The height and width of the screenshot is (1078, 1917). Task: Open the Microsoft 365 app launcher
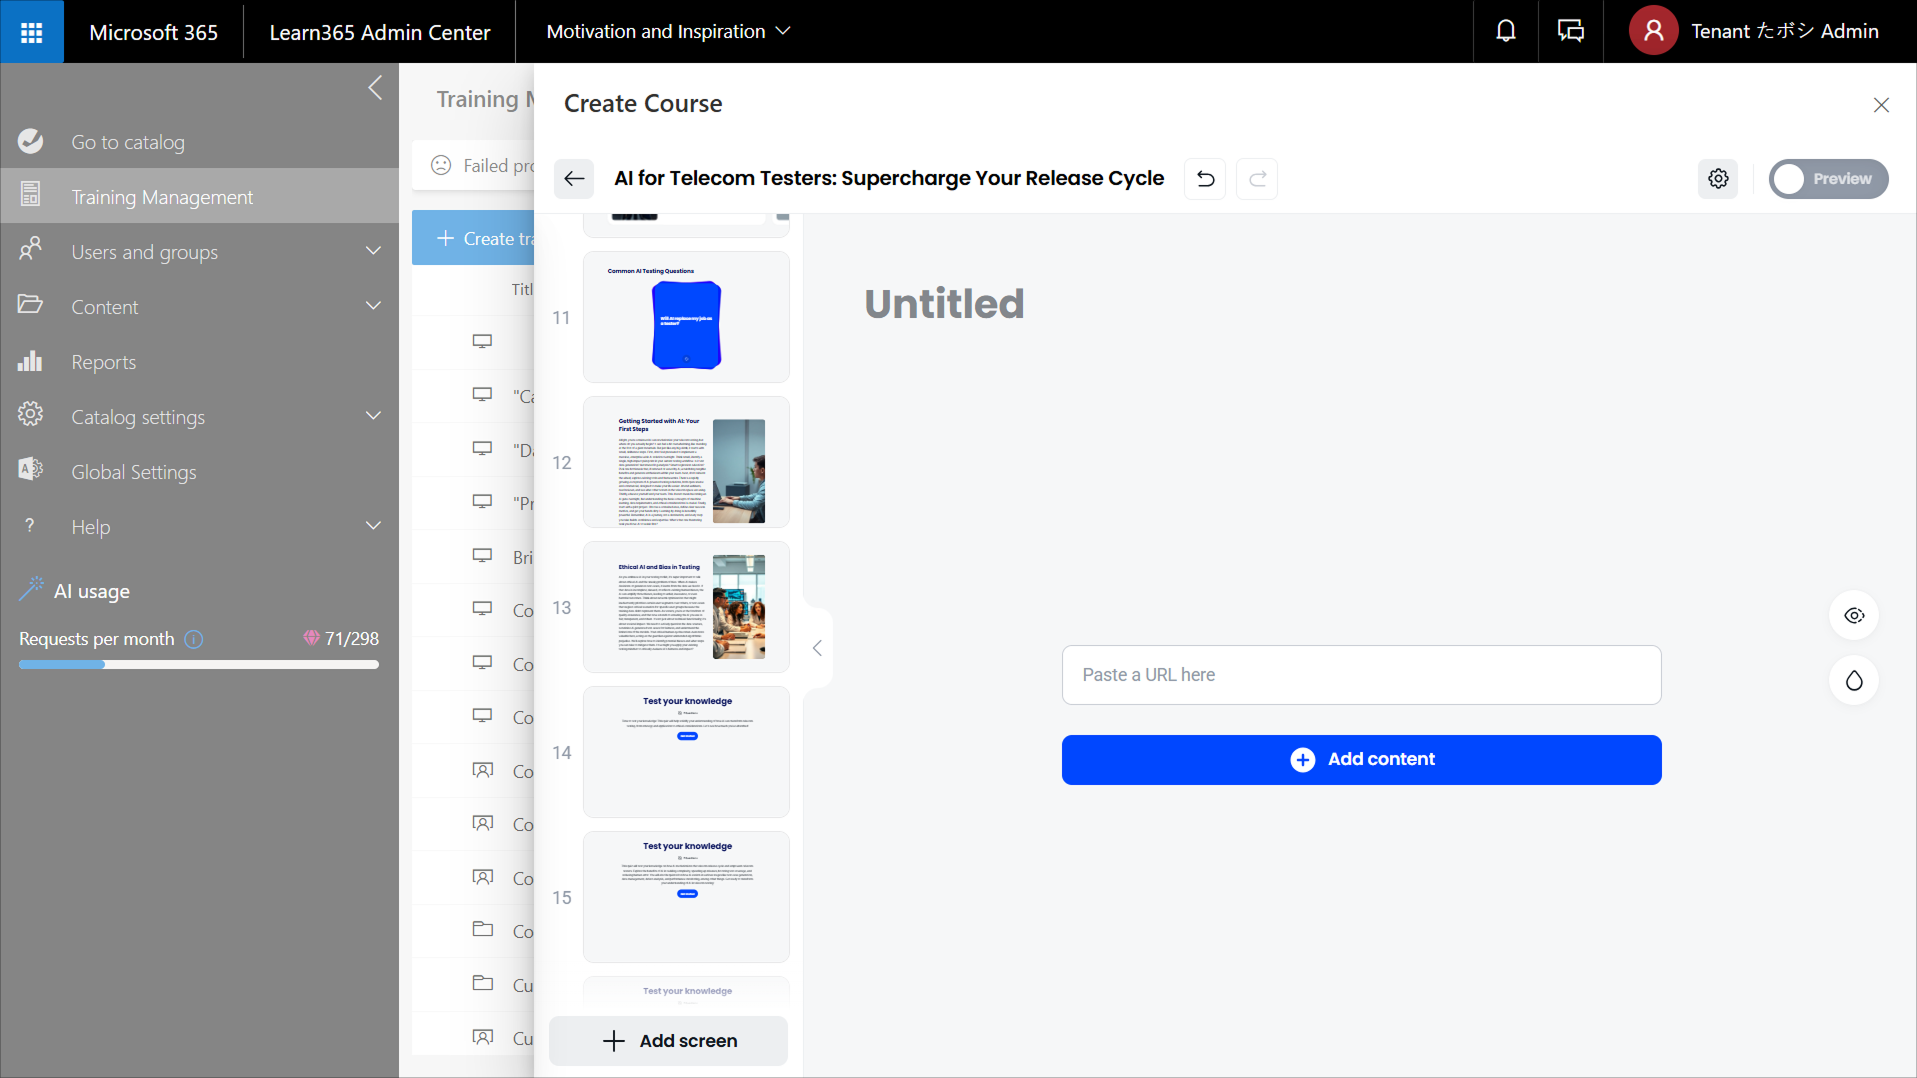pyautogui.click(x=31, y=32)
